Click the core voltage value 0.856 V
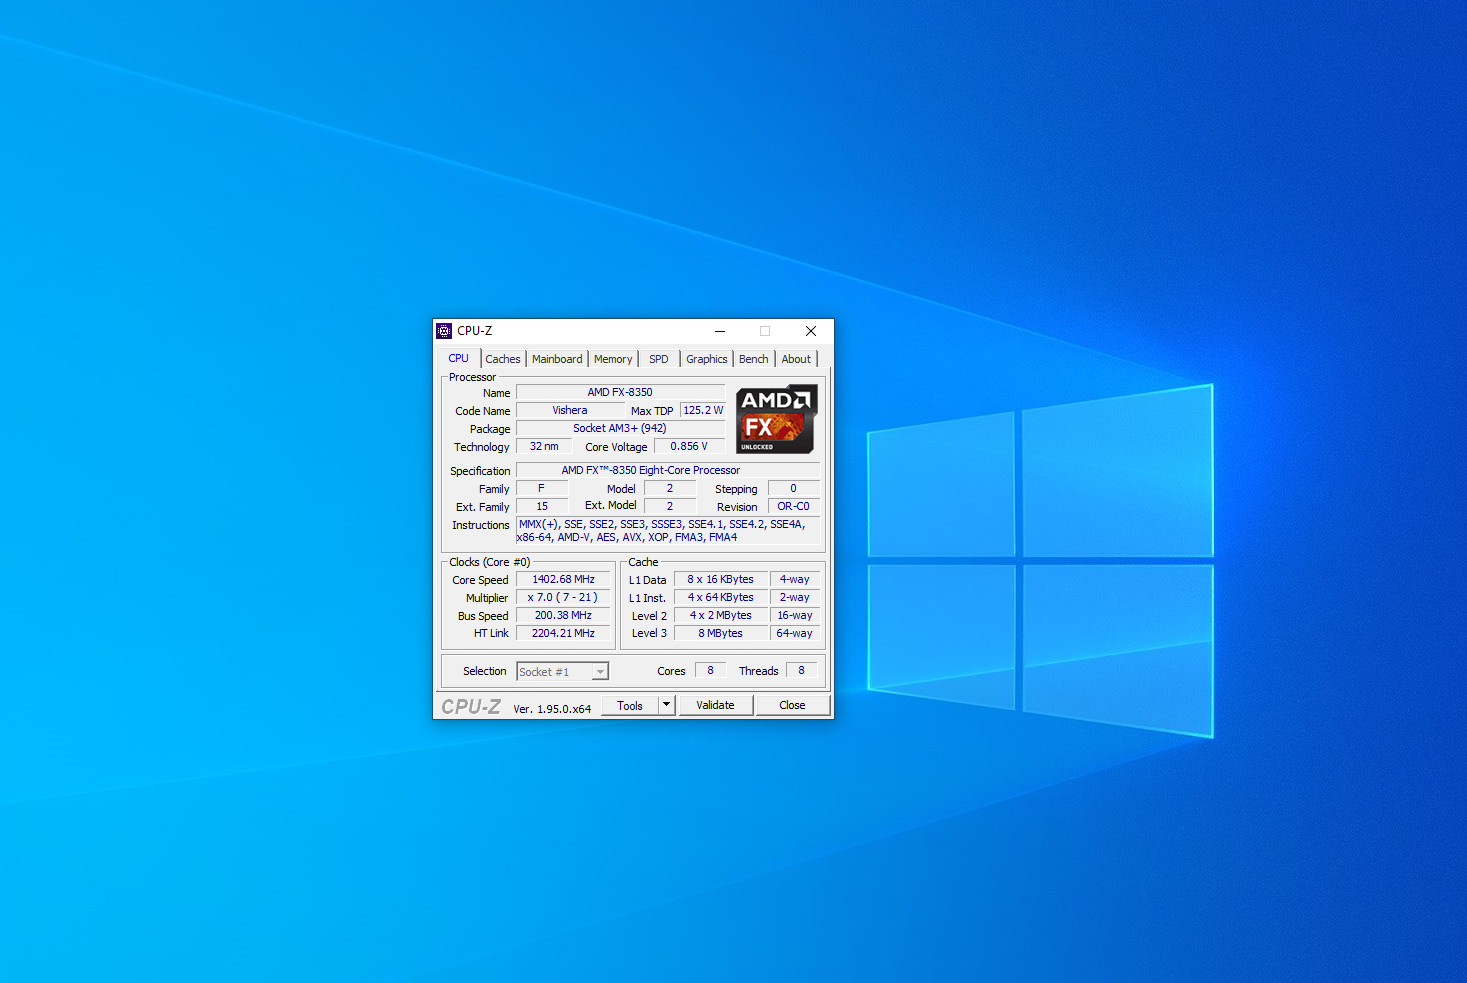The width and height of the screenshot is (1467, 983). click(x=689, y=446)
